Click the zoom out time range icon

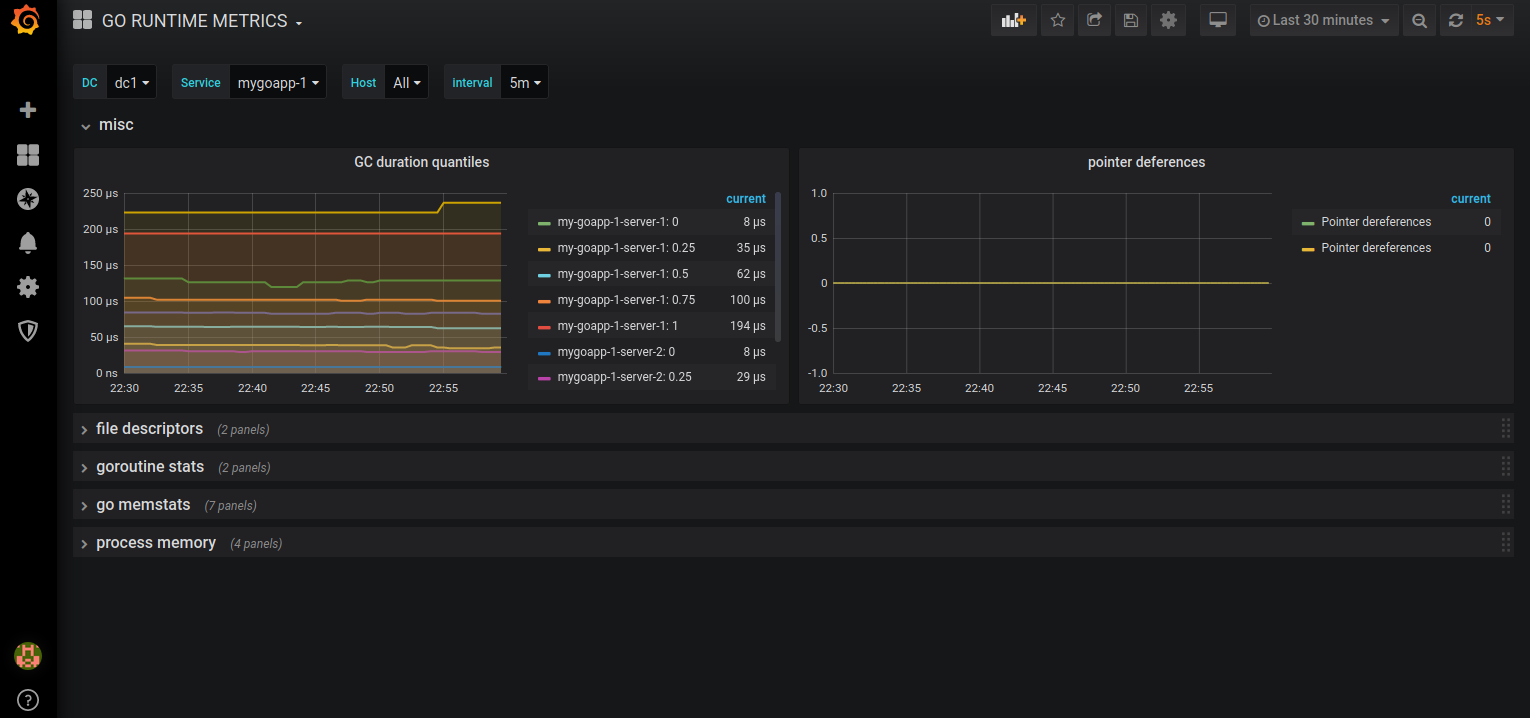pos(1419,20)
